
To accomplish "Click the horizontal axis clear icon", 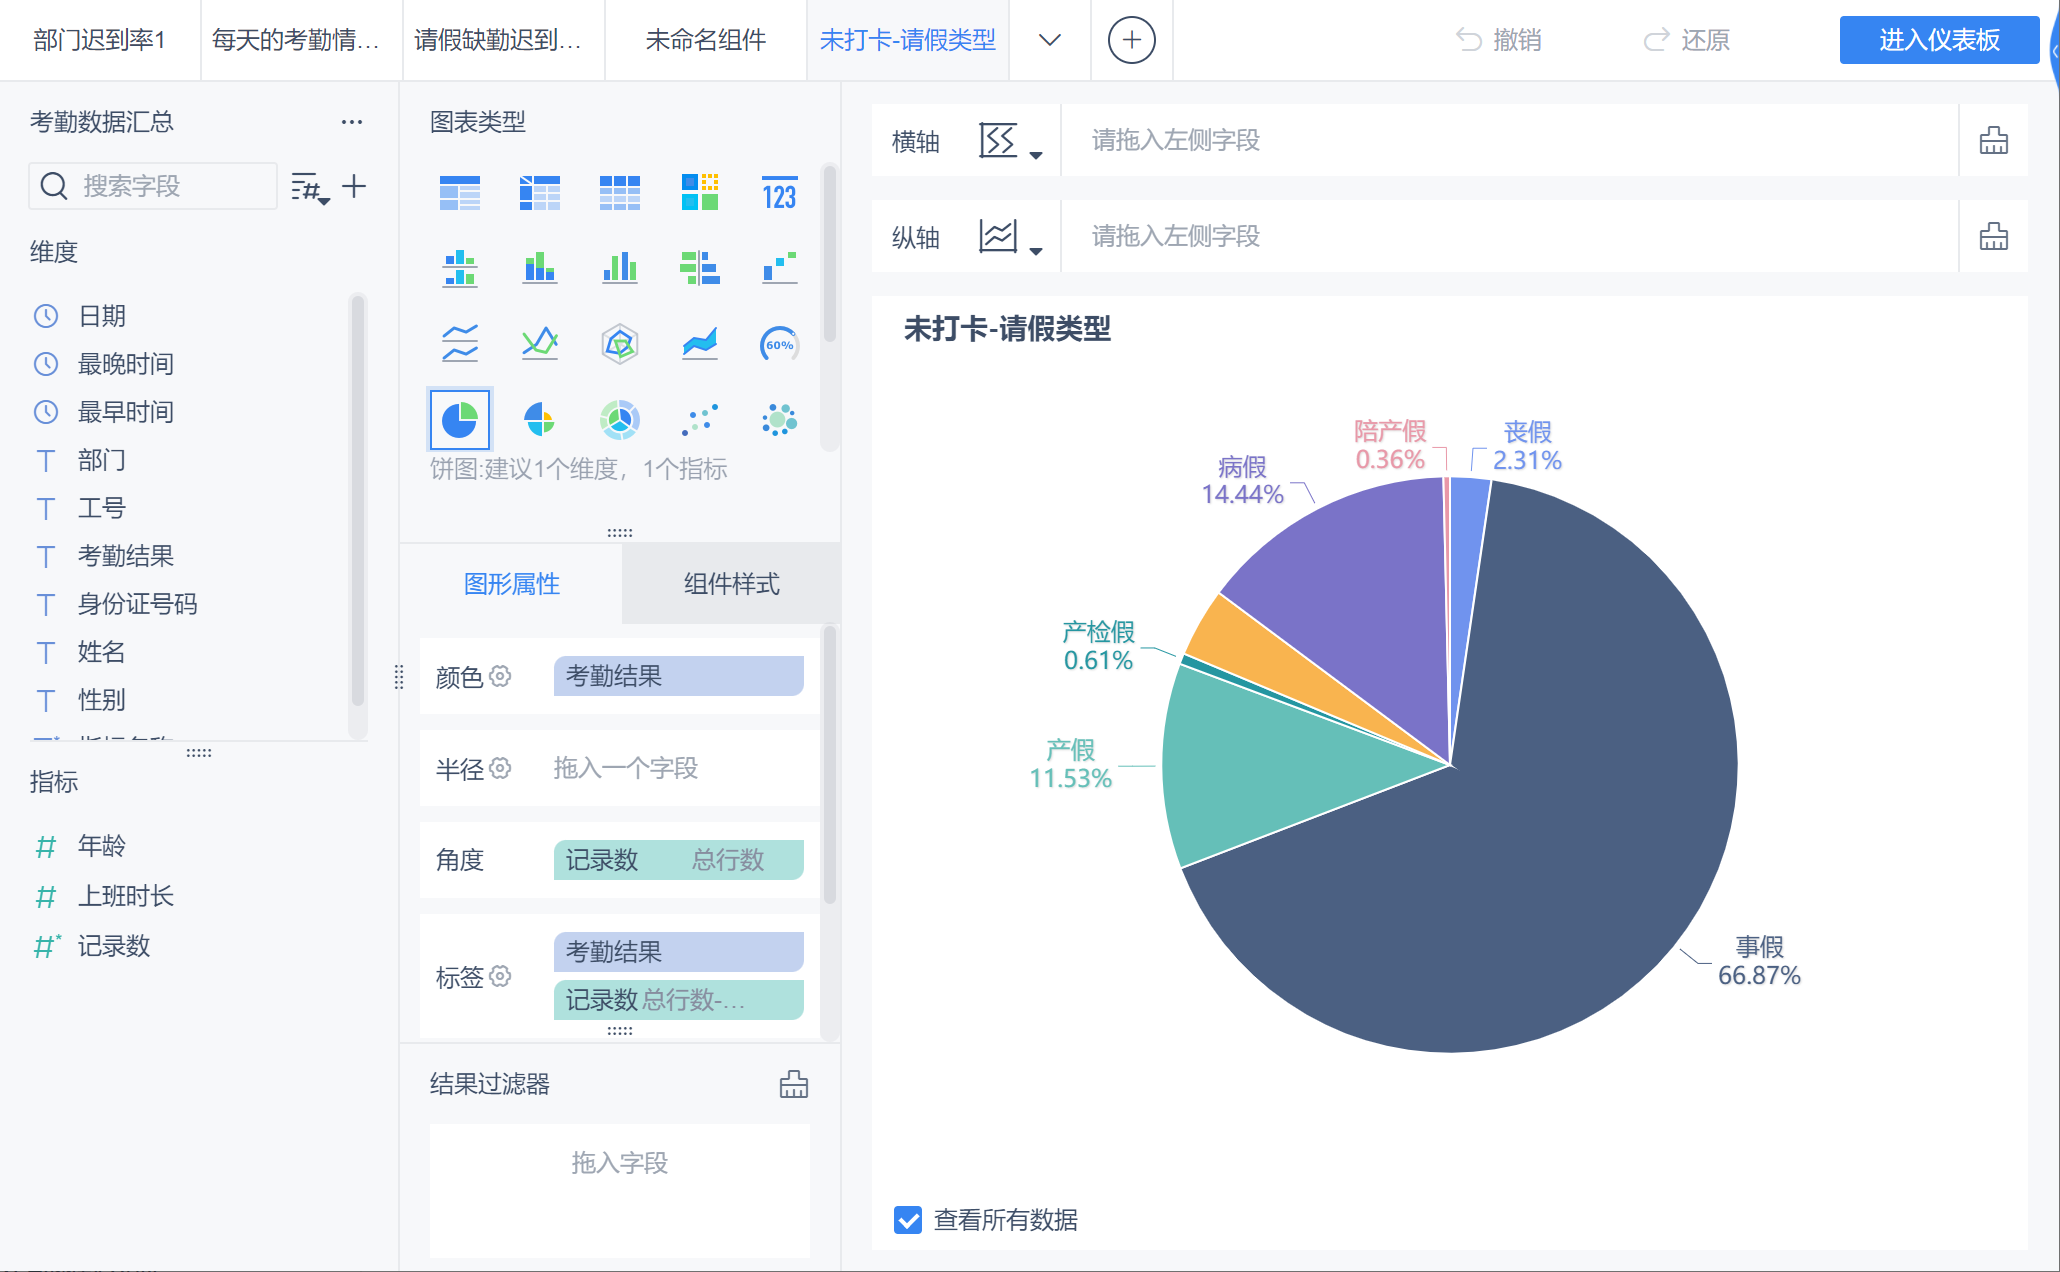I will point(1993,141).
